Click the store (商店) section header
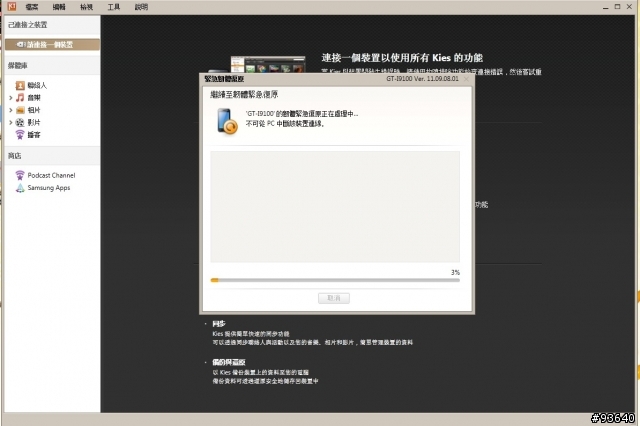The width and height of the screenshot is (640, 426). point(52,155)
